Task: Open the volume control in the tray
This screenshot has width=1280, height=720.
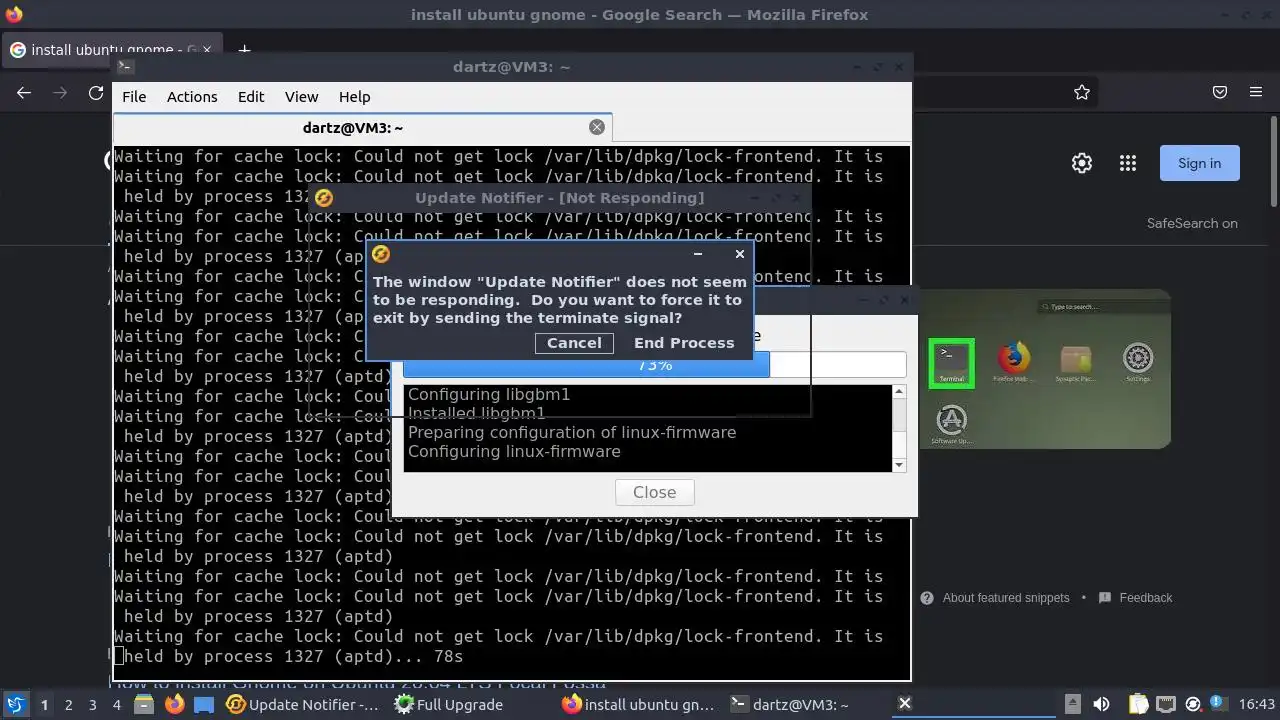Action: click(1101, 704)
